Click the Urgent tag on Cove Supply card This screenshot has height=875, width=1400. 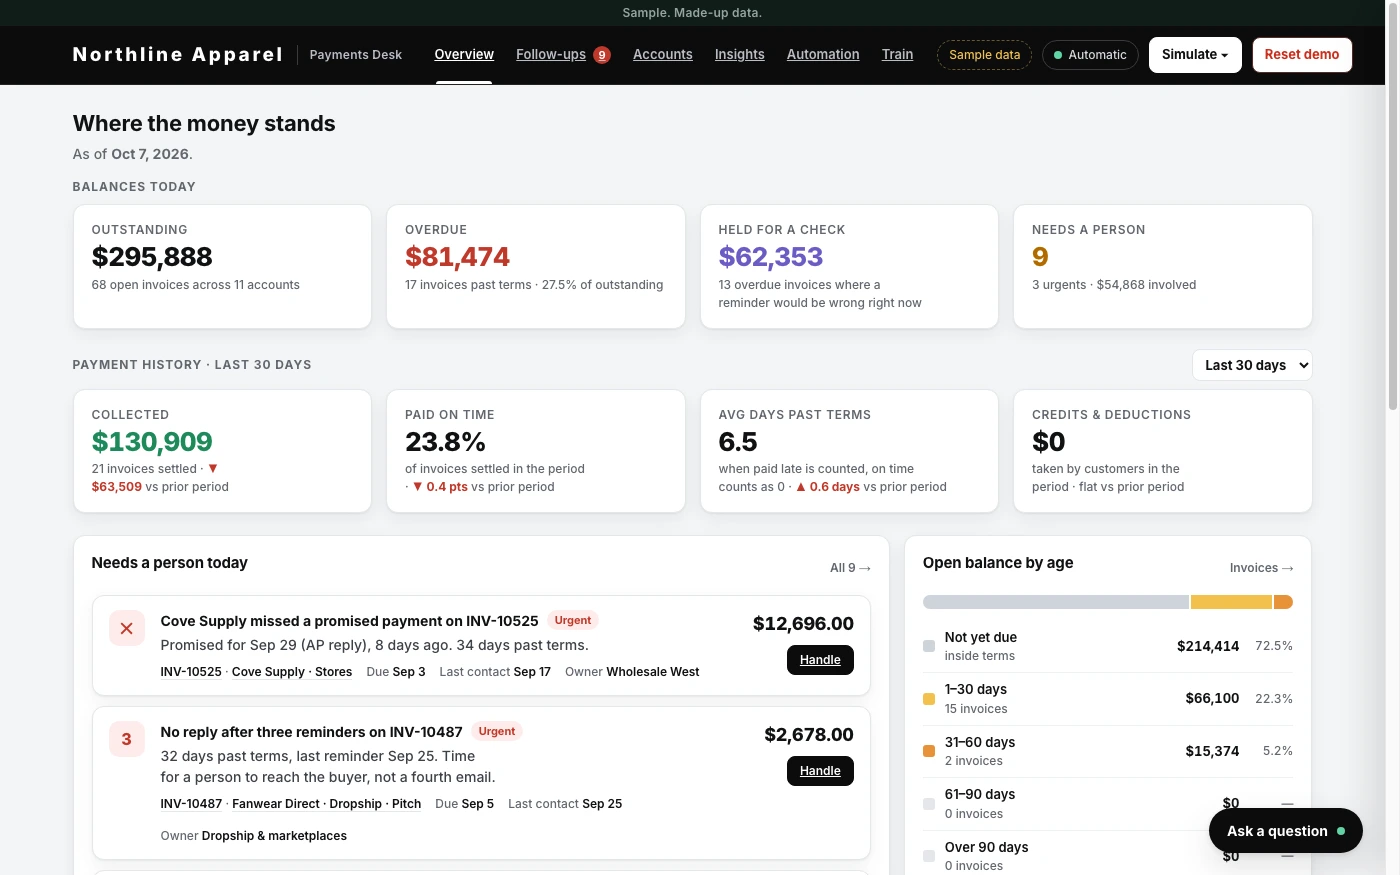tap(573, 621)
